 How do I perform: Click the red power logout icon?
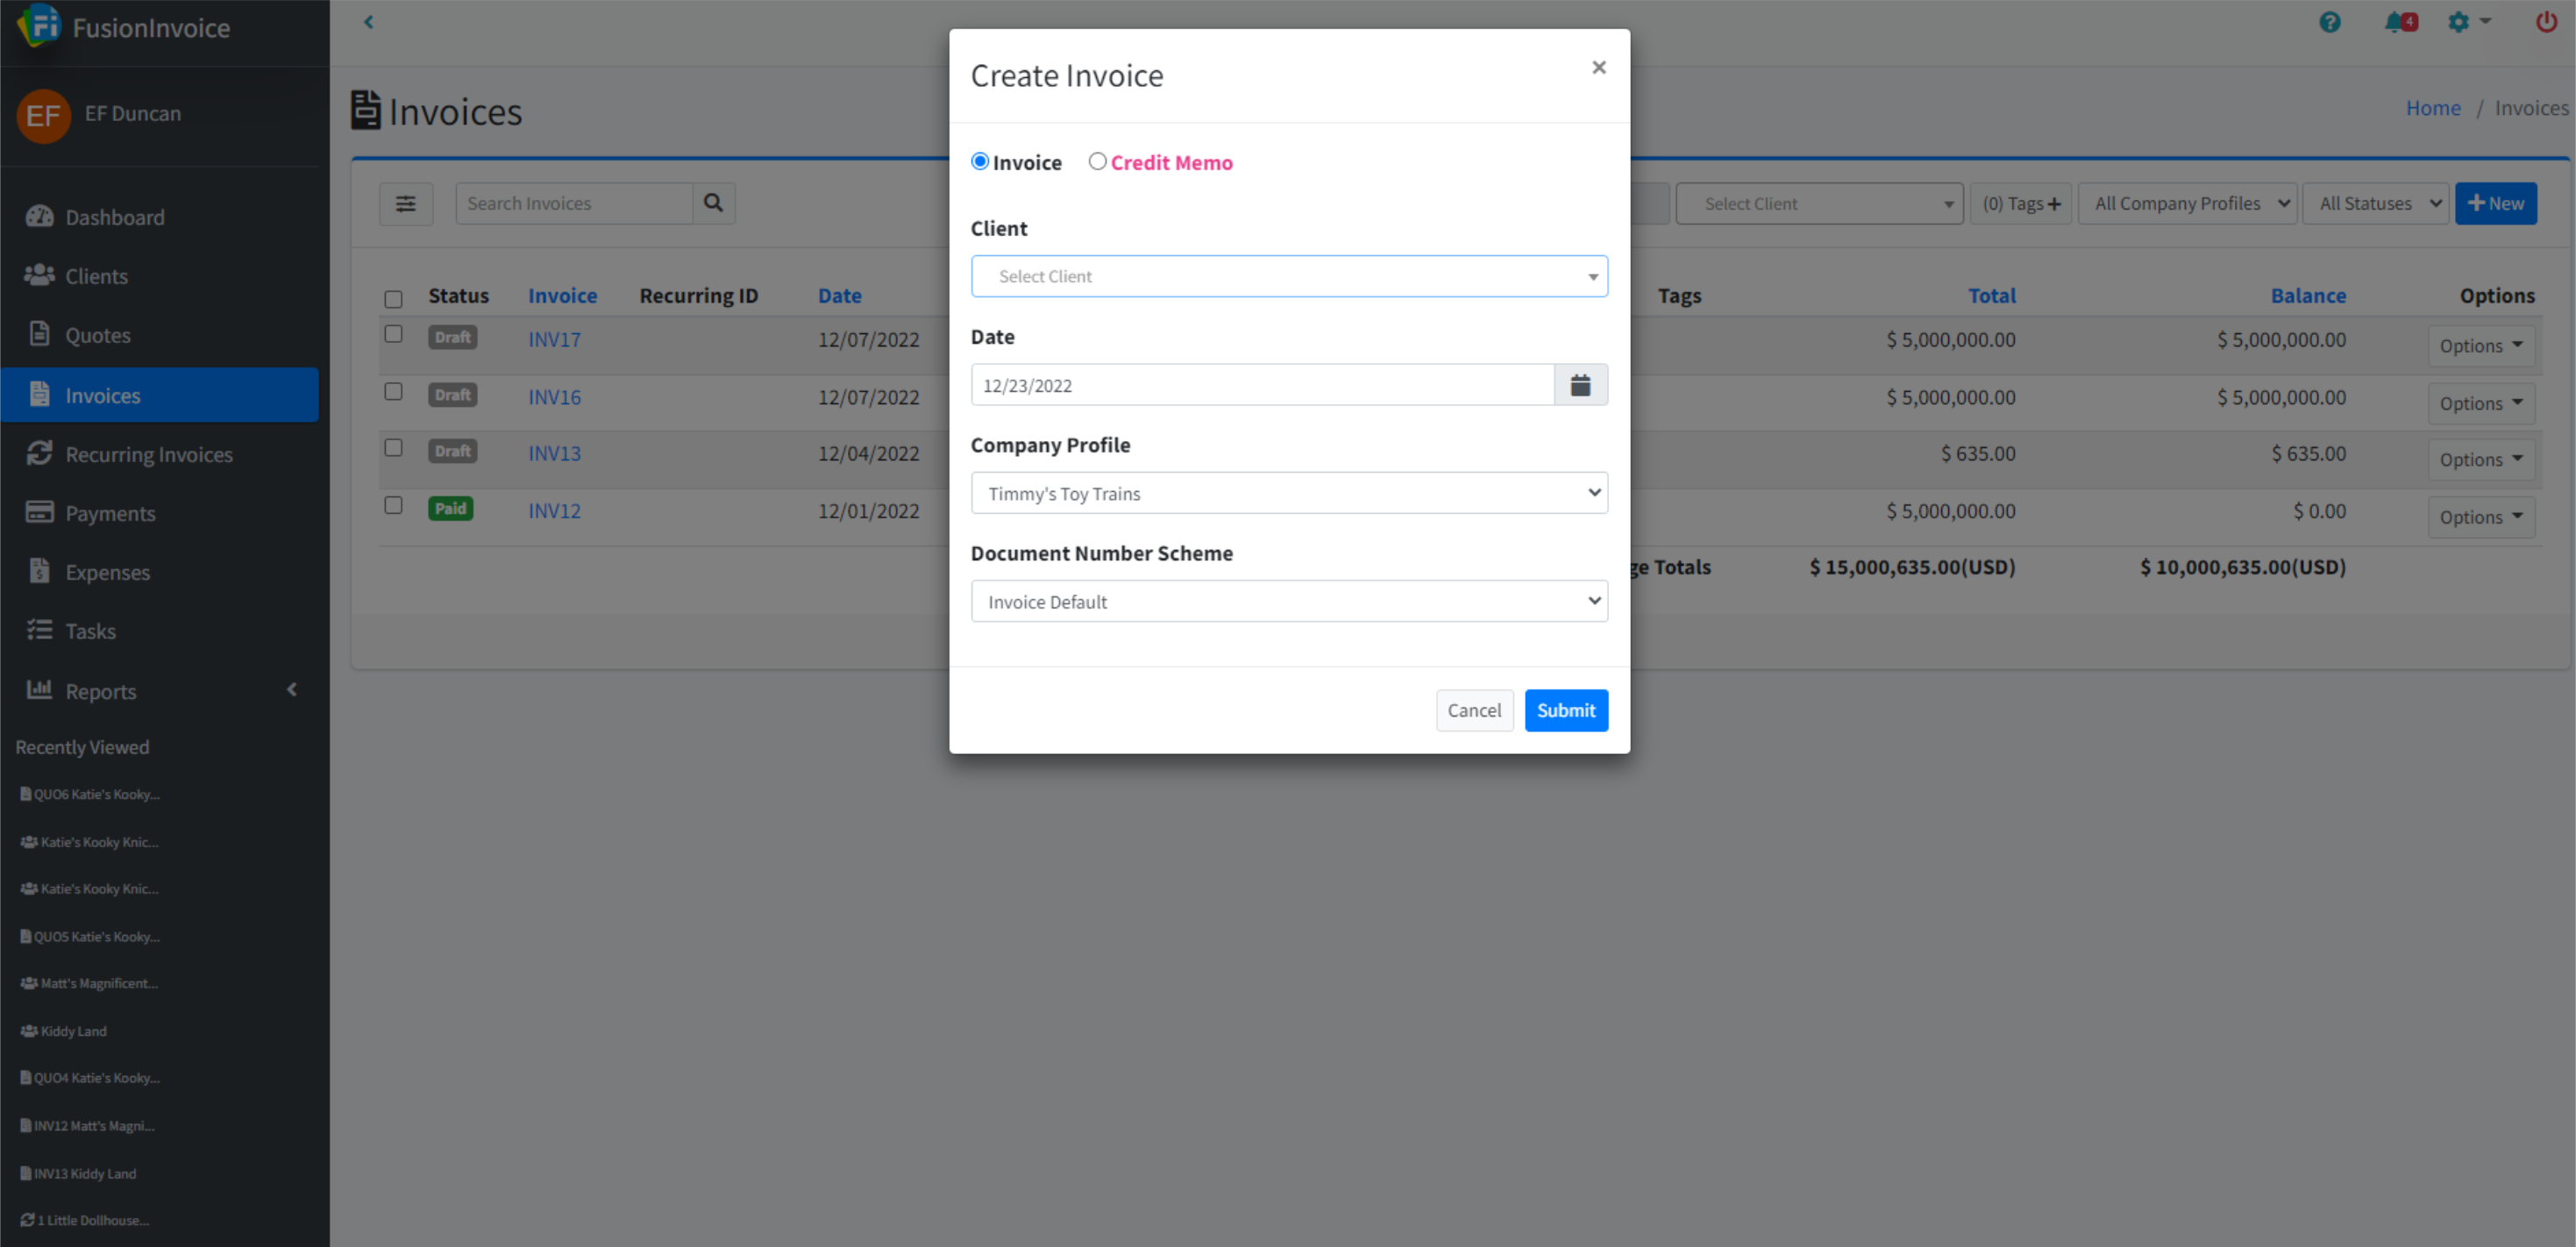(2545, 22)
